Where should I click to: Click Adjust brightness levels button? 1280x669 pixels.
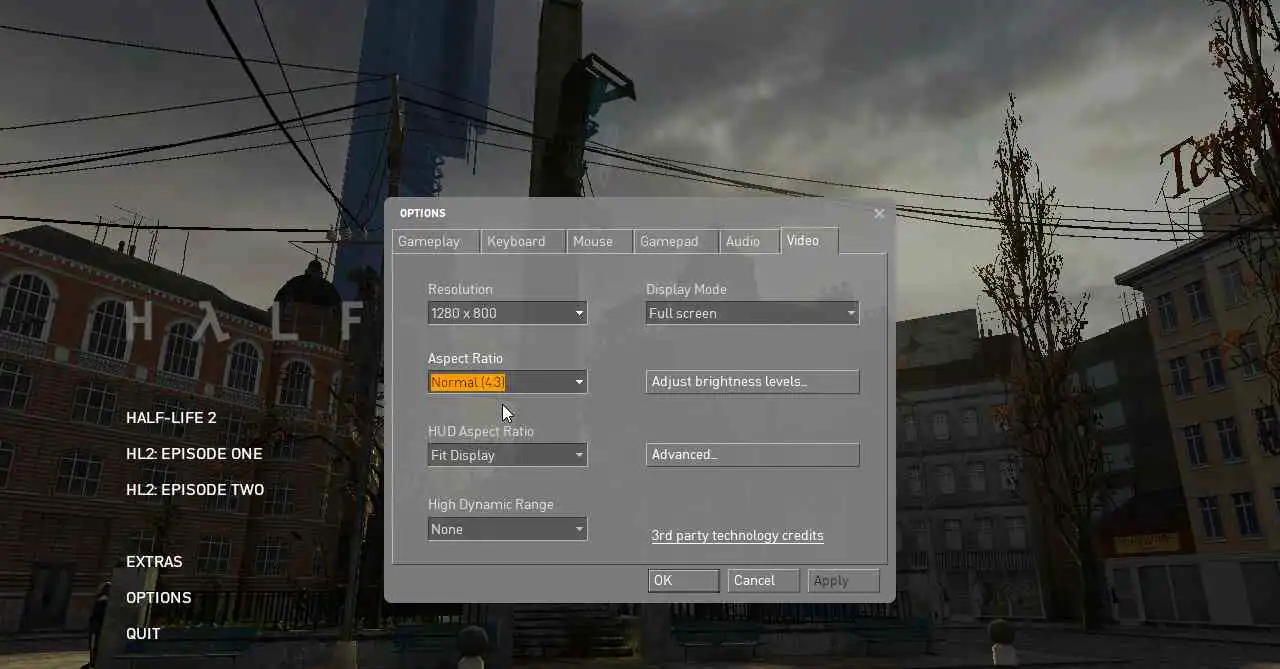coord(752,381)
